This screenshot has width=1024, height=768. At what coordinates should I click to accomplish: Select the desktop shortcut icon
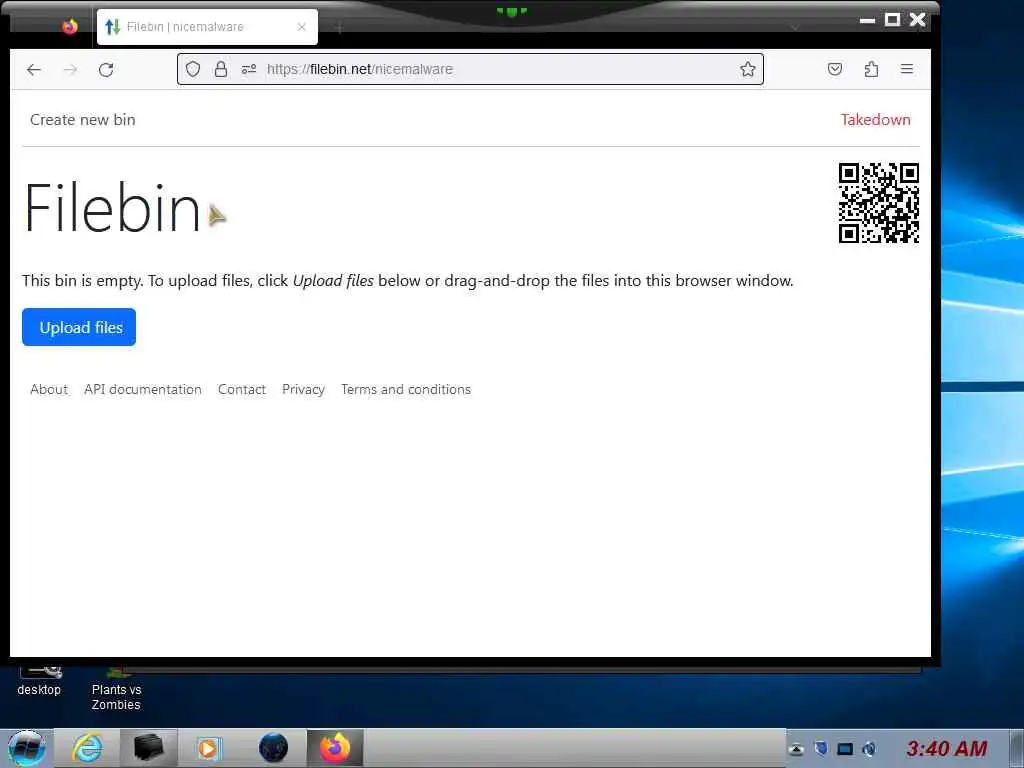pos(39,682)
